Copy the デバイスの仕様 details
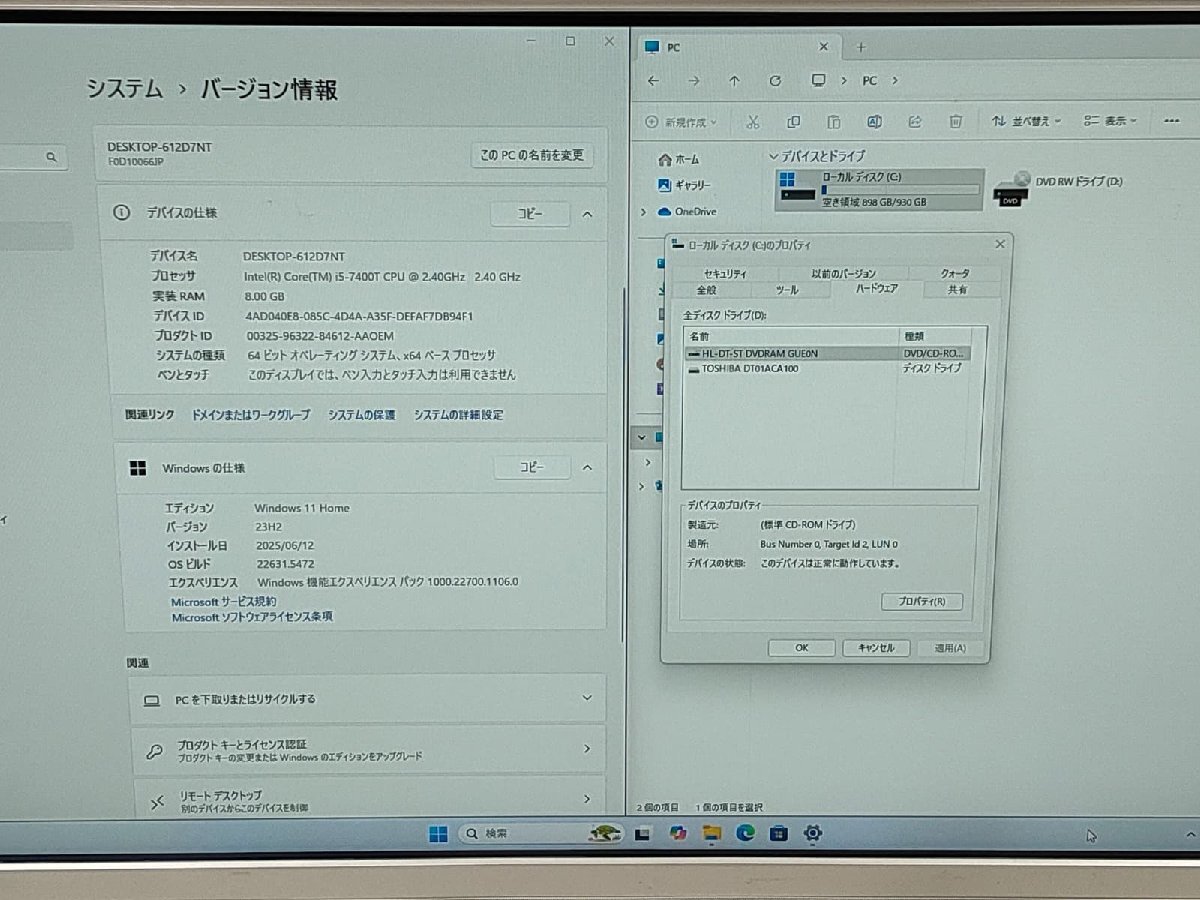Image resolution: width=1200 pixels, height=900 pixels. tap(530, 214)
